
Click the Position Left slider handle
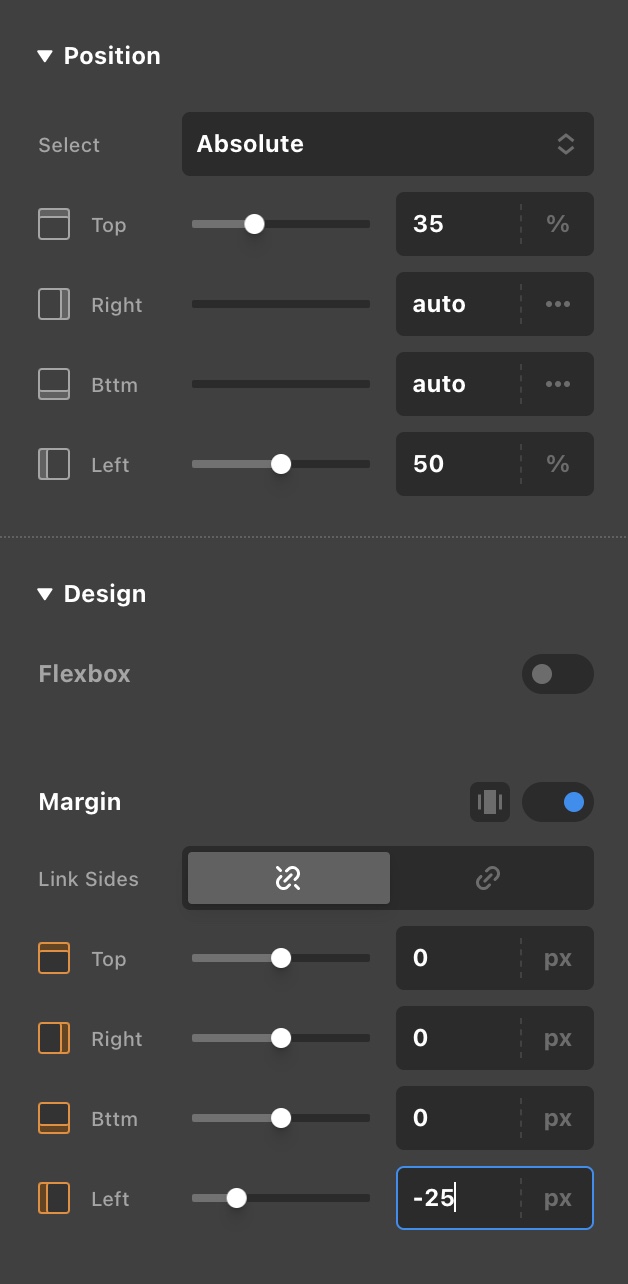coord(281,464)
